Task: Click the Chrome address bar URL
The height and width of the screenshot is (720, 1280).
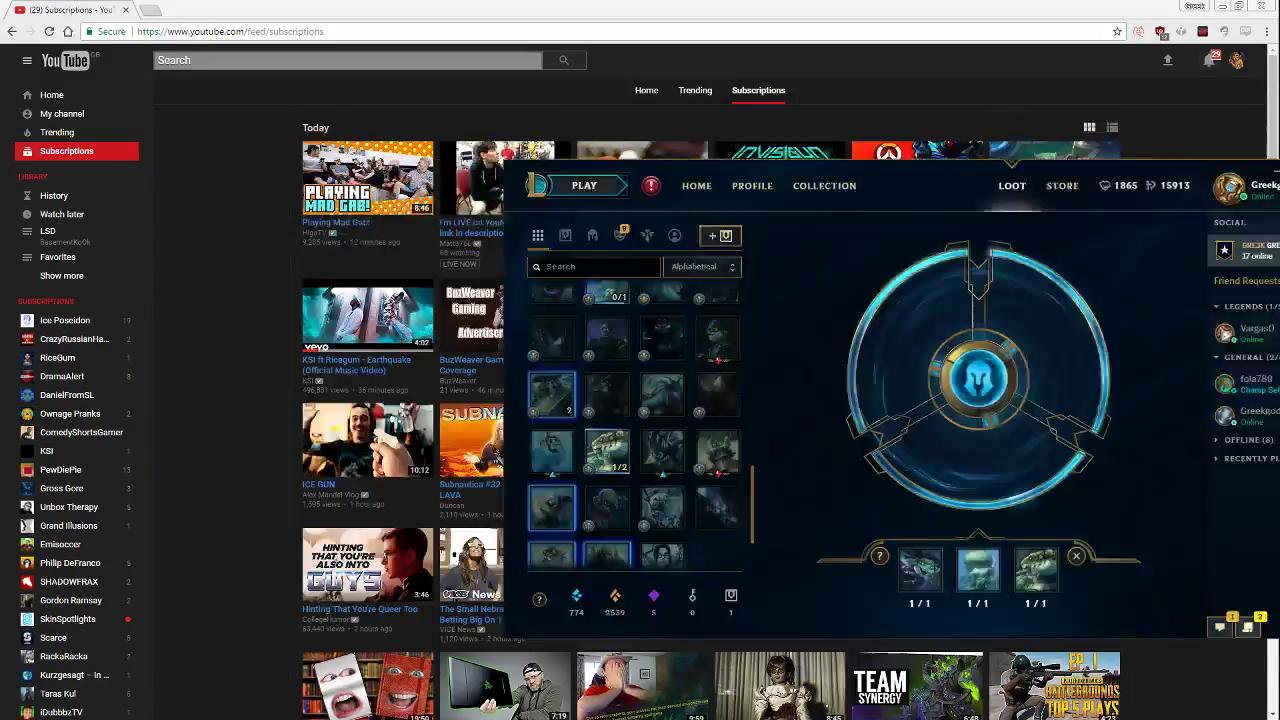Action: click(231, 32)
